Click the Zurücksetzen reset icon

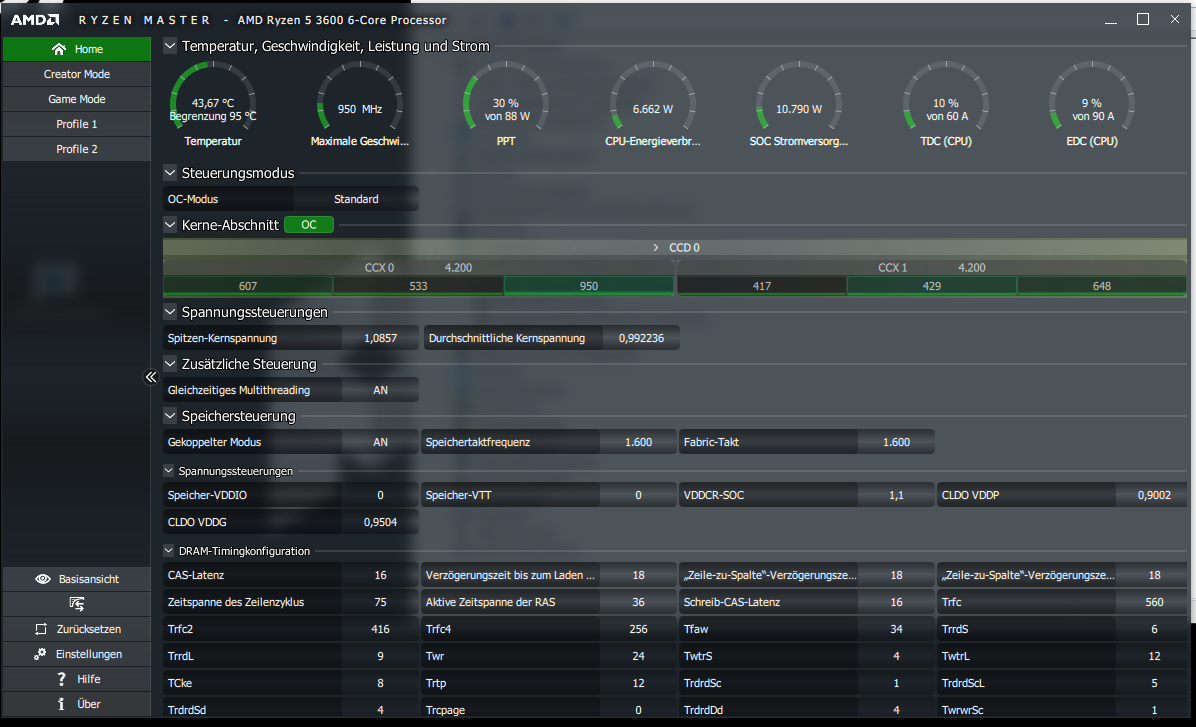tap(40, 629)
